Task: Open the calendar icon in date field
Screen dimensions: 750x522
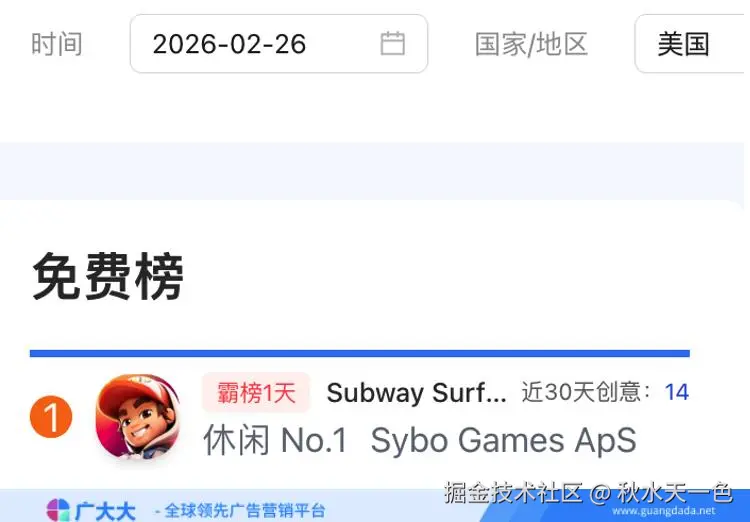Action: (x=392, y=44)
